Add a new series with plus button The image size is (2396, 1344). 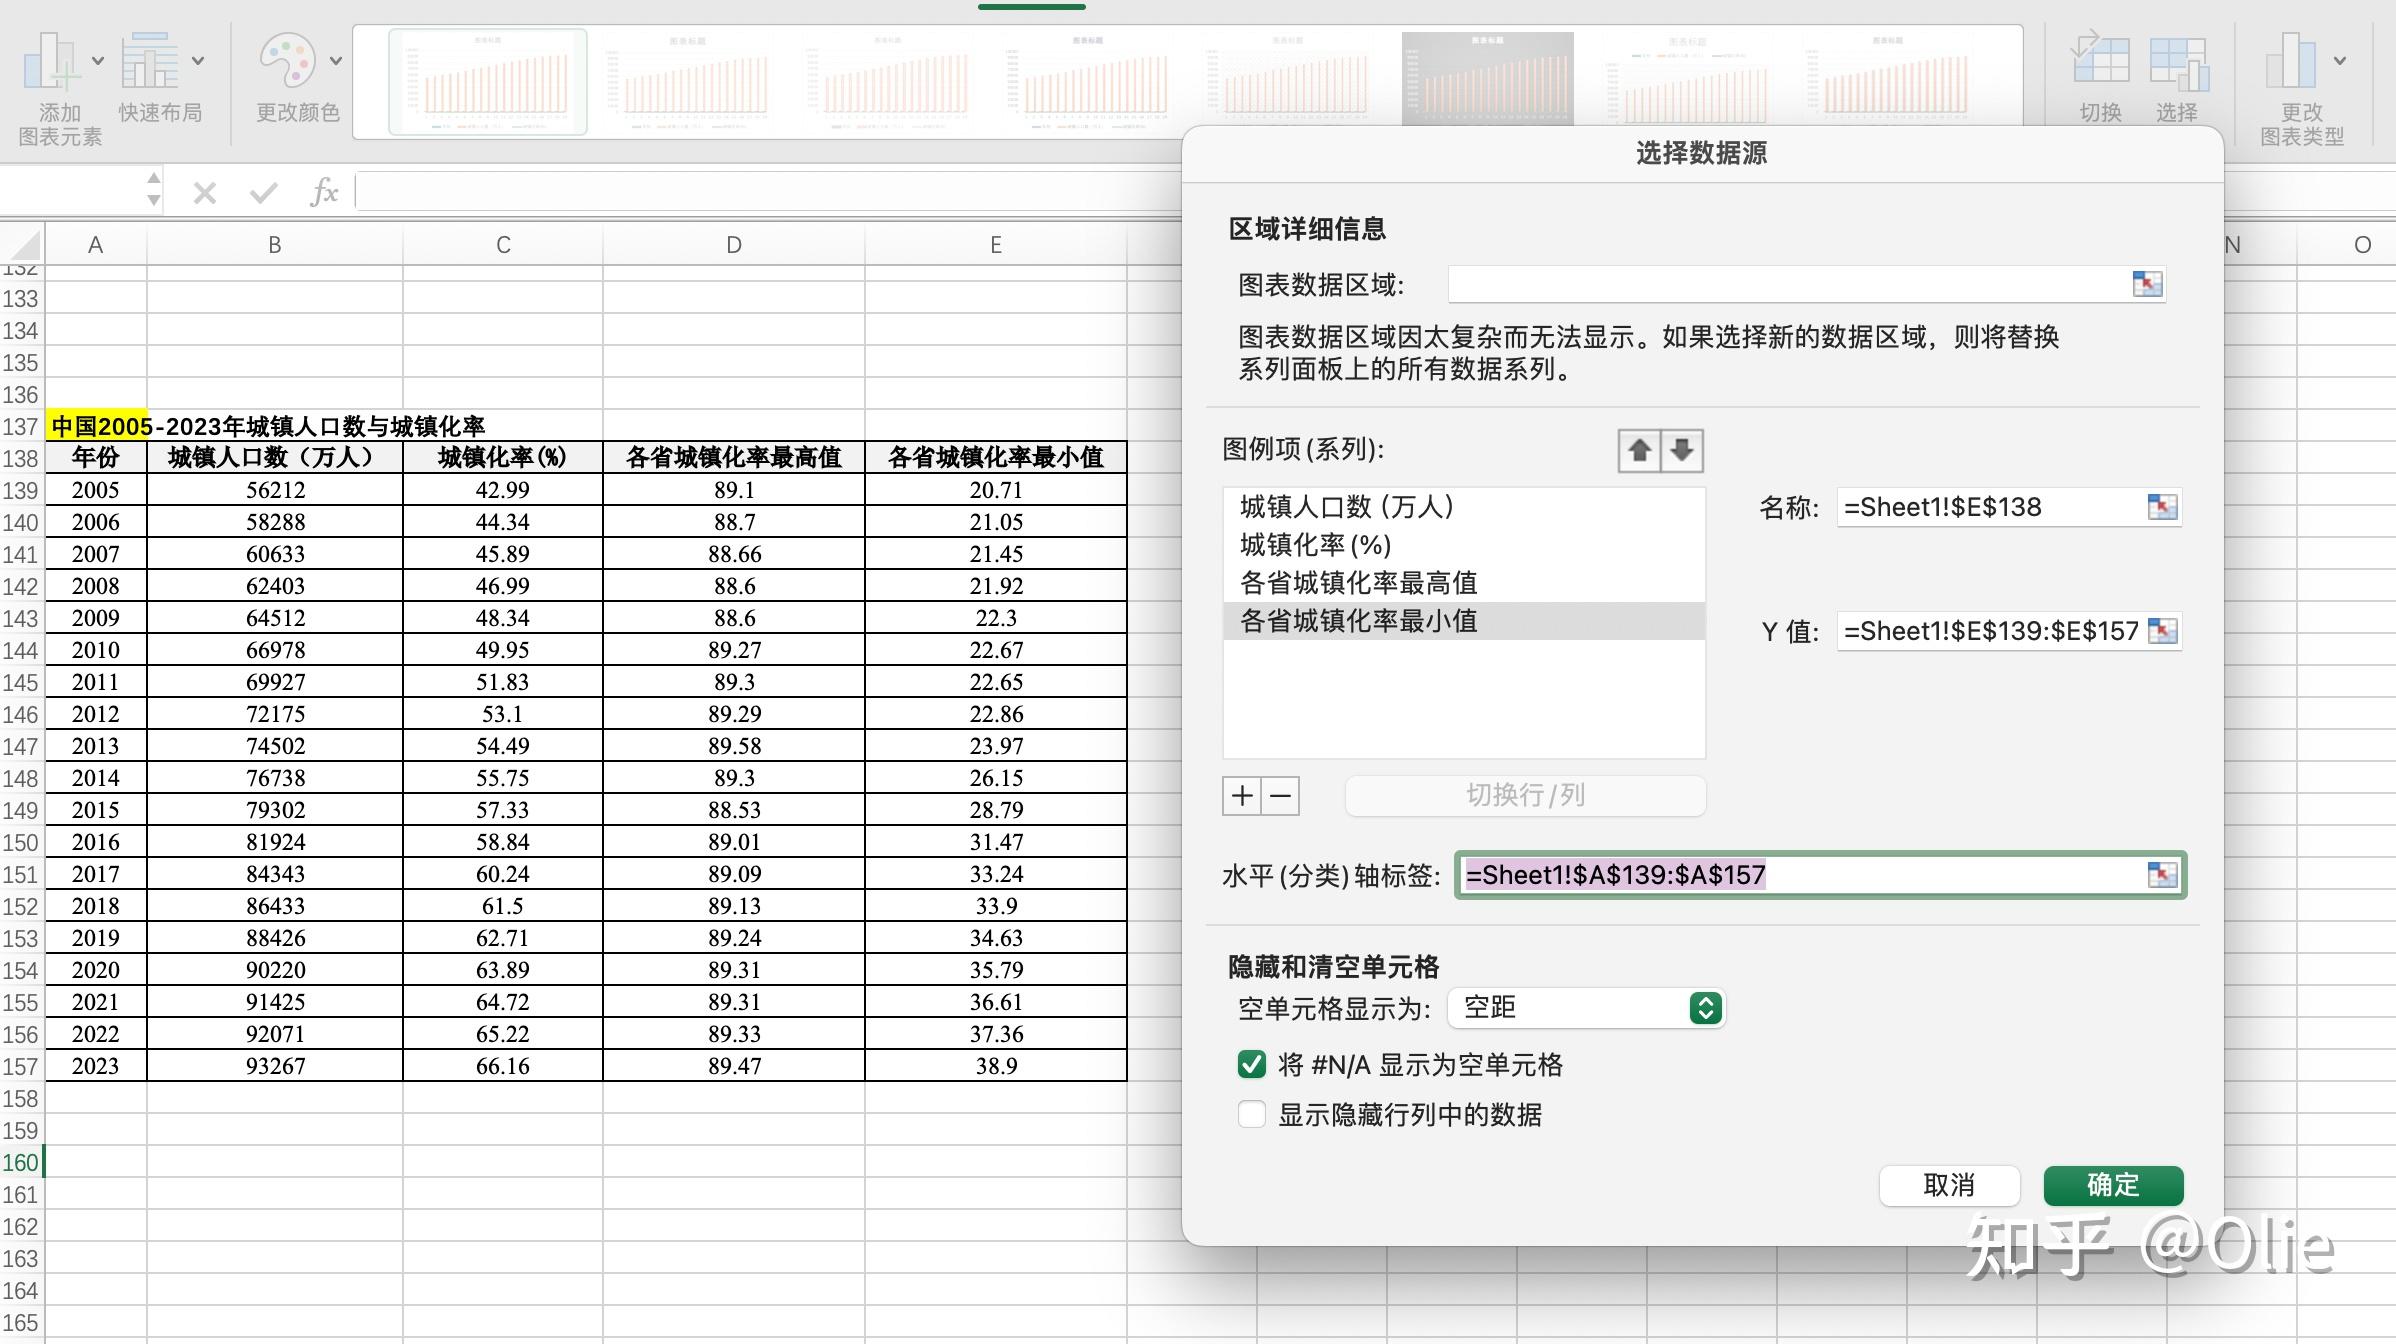point(1242,796)
